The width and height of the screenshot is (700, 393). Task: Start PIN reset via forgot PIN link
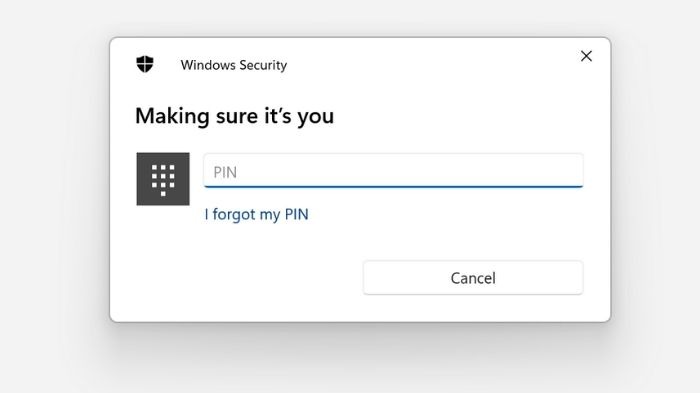pyautogui.click(x=256, y=214)
